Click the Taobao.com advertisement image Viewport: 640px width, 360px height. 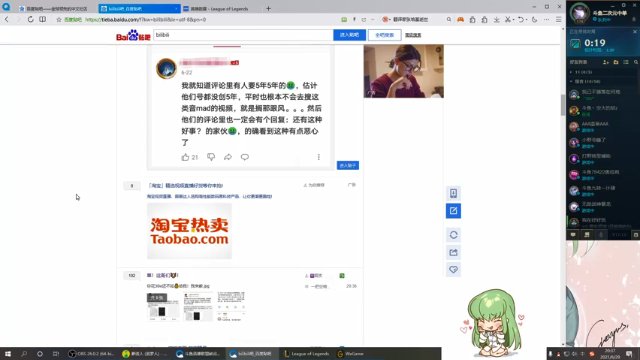[189, 231]
